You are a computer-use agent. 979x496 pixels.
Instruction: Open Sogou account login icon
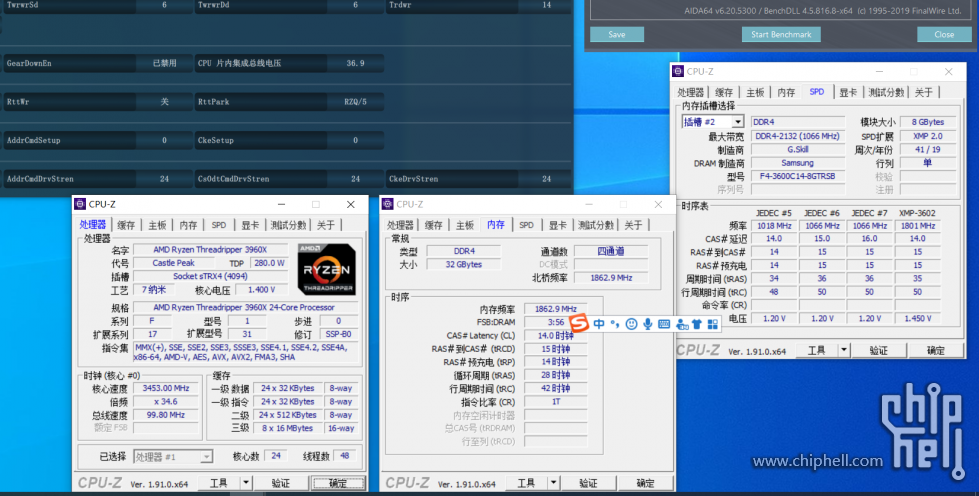pyautogui.click(x=681, y=324)
